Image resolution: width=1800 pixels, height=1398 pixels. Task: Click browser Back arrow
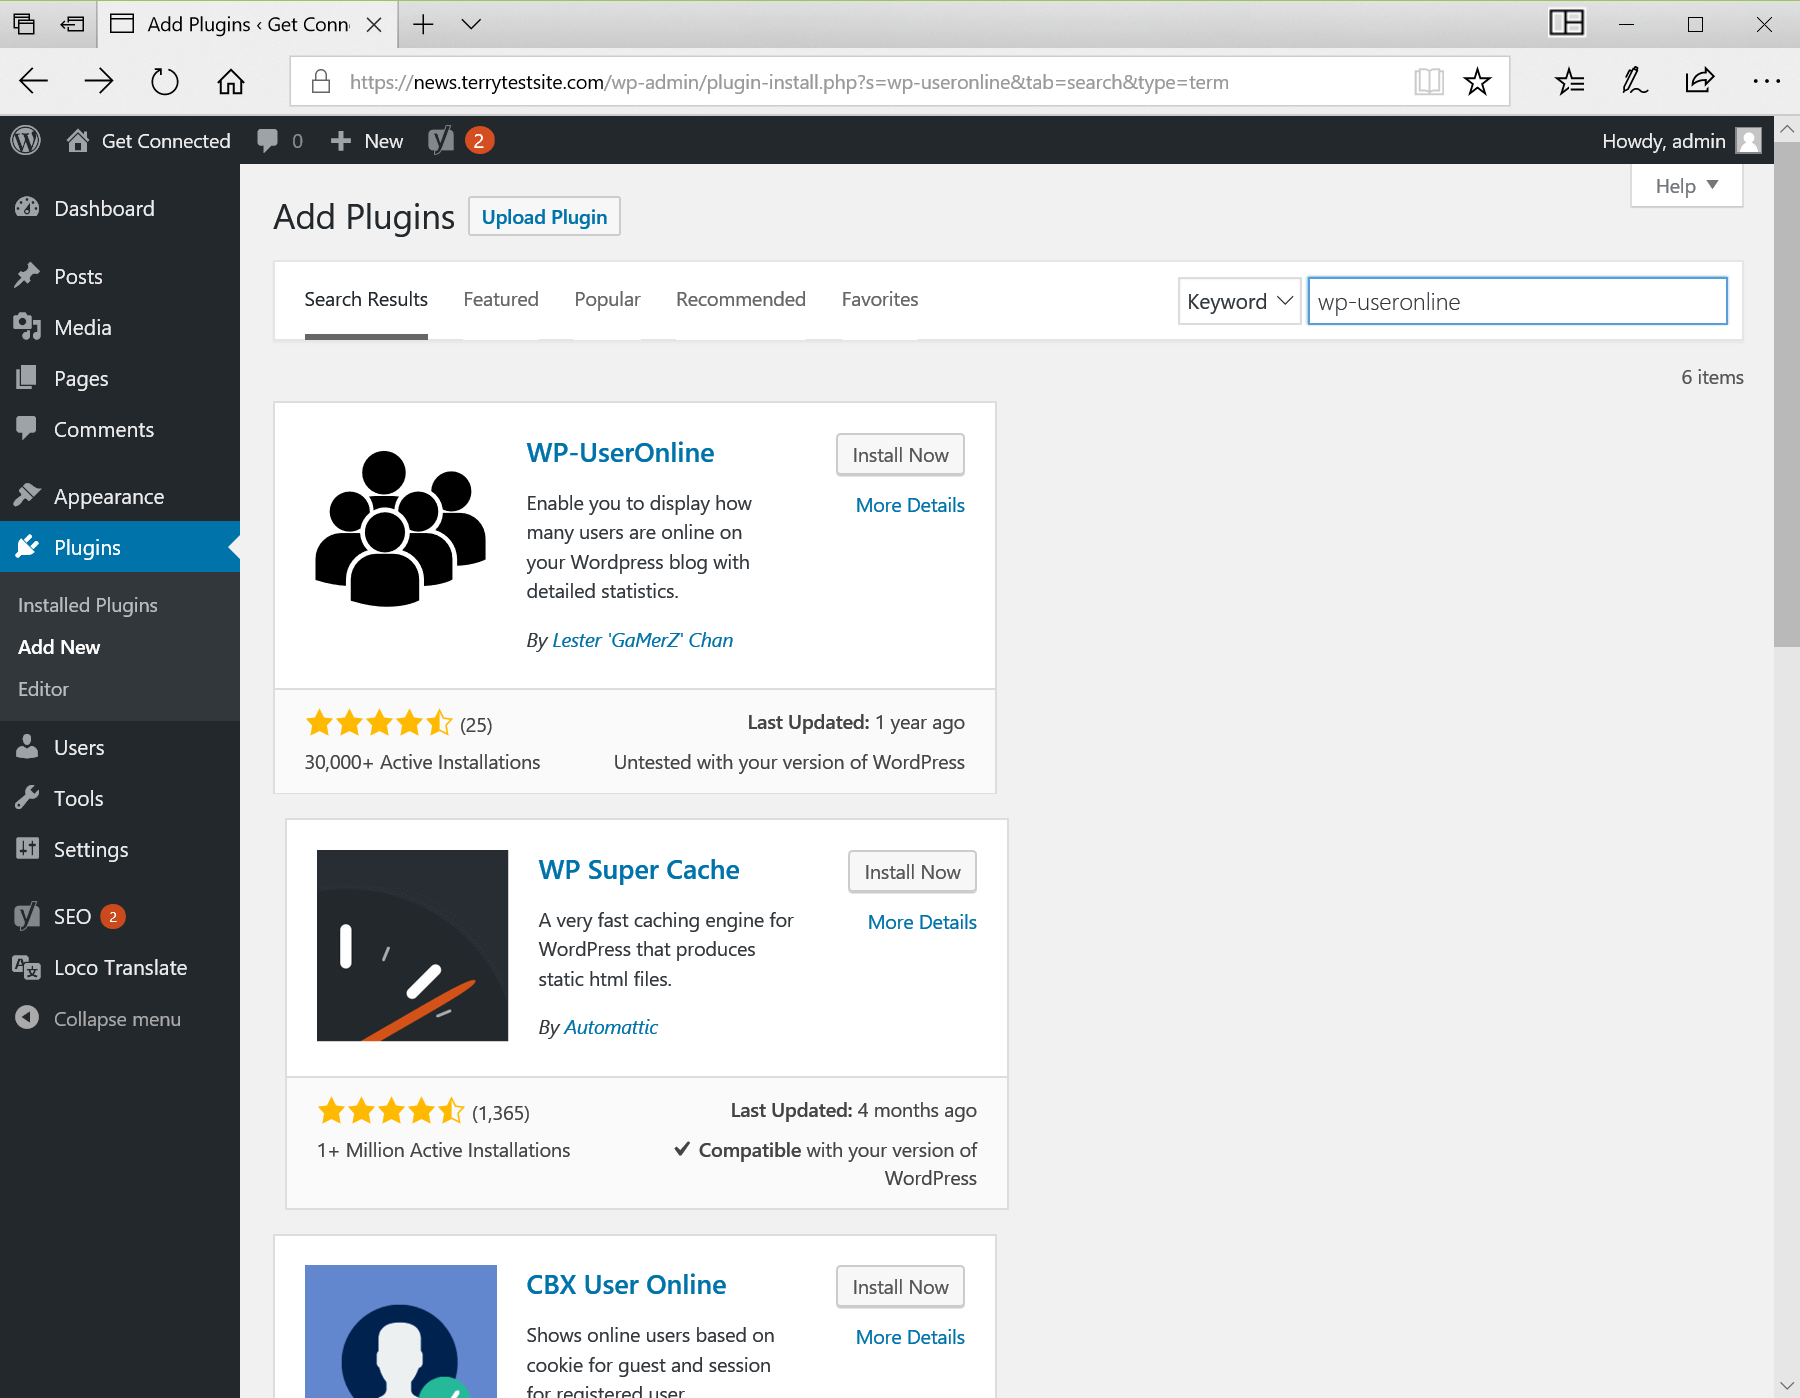click(34, 81)
